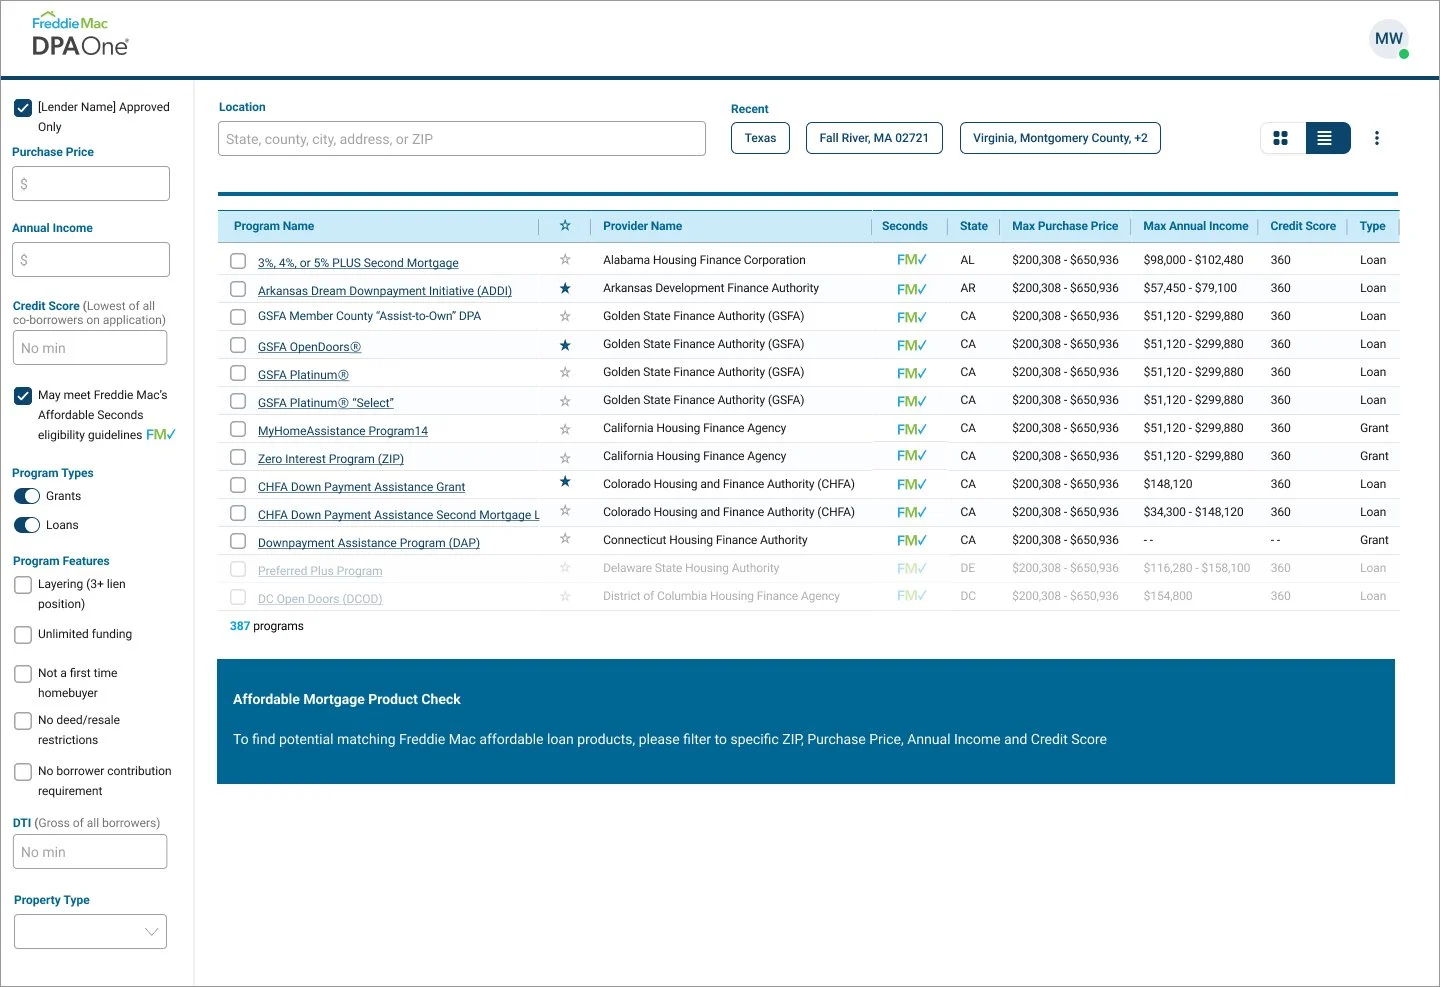Screen dimensions: 1440x987
Task: Select recent search Texas
Action: pos(760,138)
